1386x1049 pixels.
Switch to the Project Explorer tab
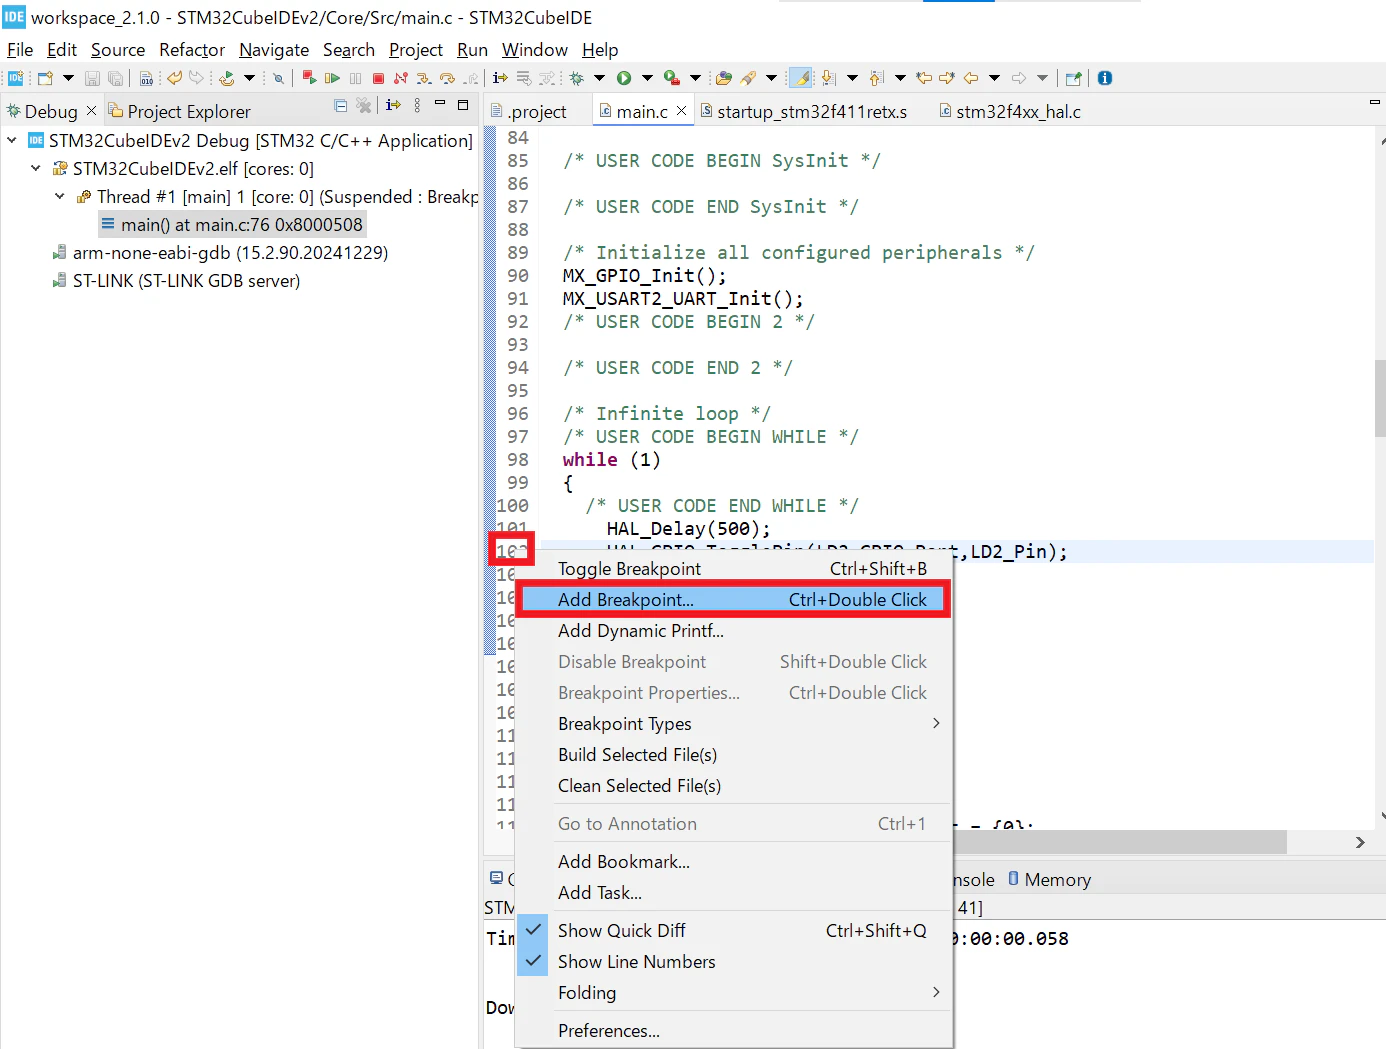(x=180, y=111)
